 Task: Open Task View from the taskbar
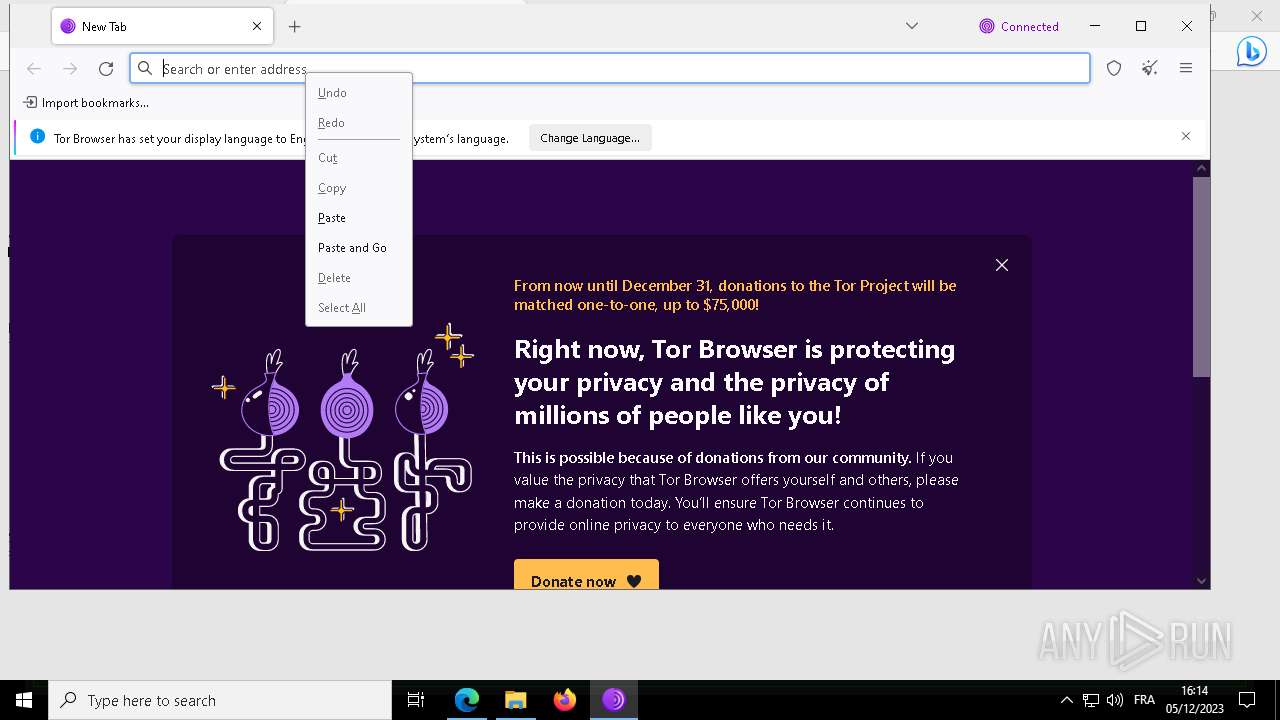coord(416,700)
